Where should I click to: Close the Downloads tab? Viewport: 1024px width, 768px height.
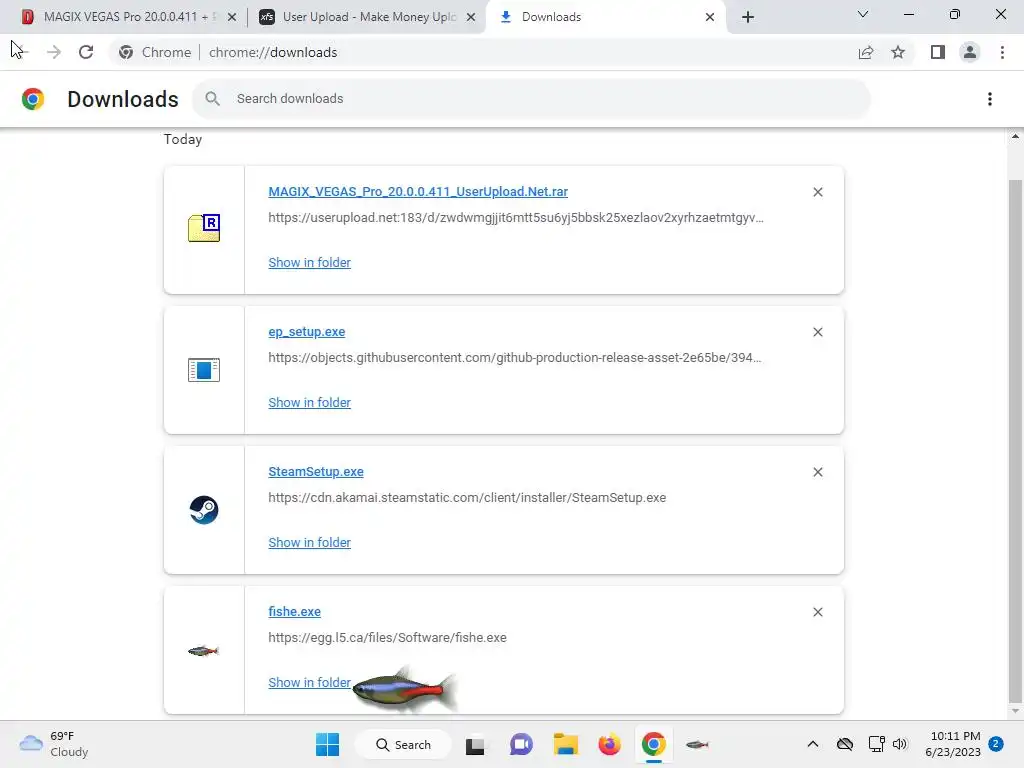point(710,18)
